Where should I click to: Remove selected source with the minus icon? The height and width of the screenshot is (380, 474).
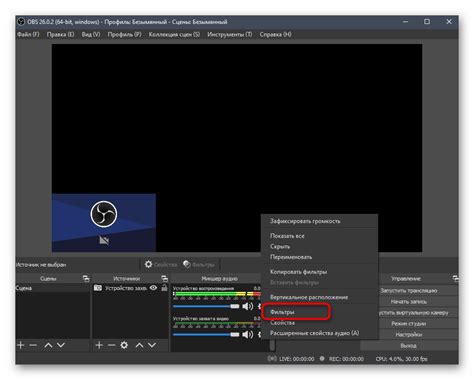111,345
